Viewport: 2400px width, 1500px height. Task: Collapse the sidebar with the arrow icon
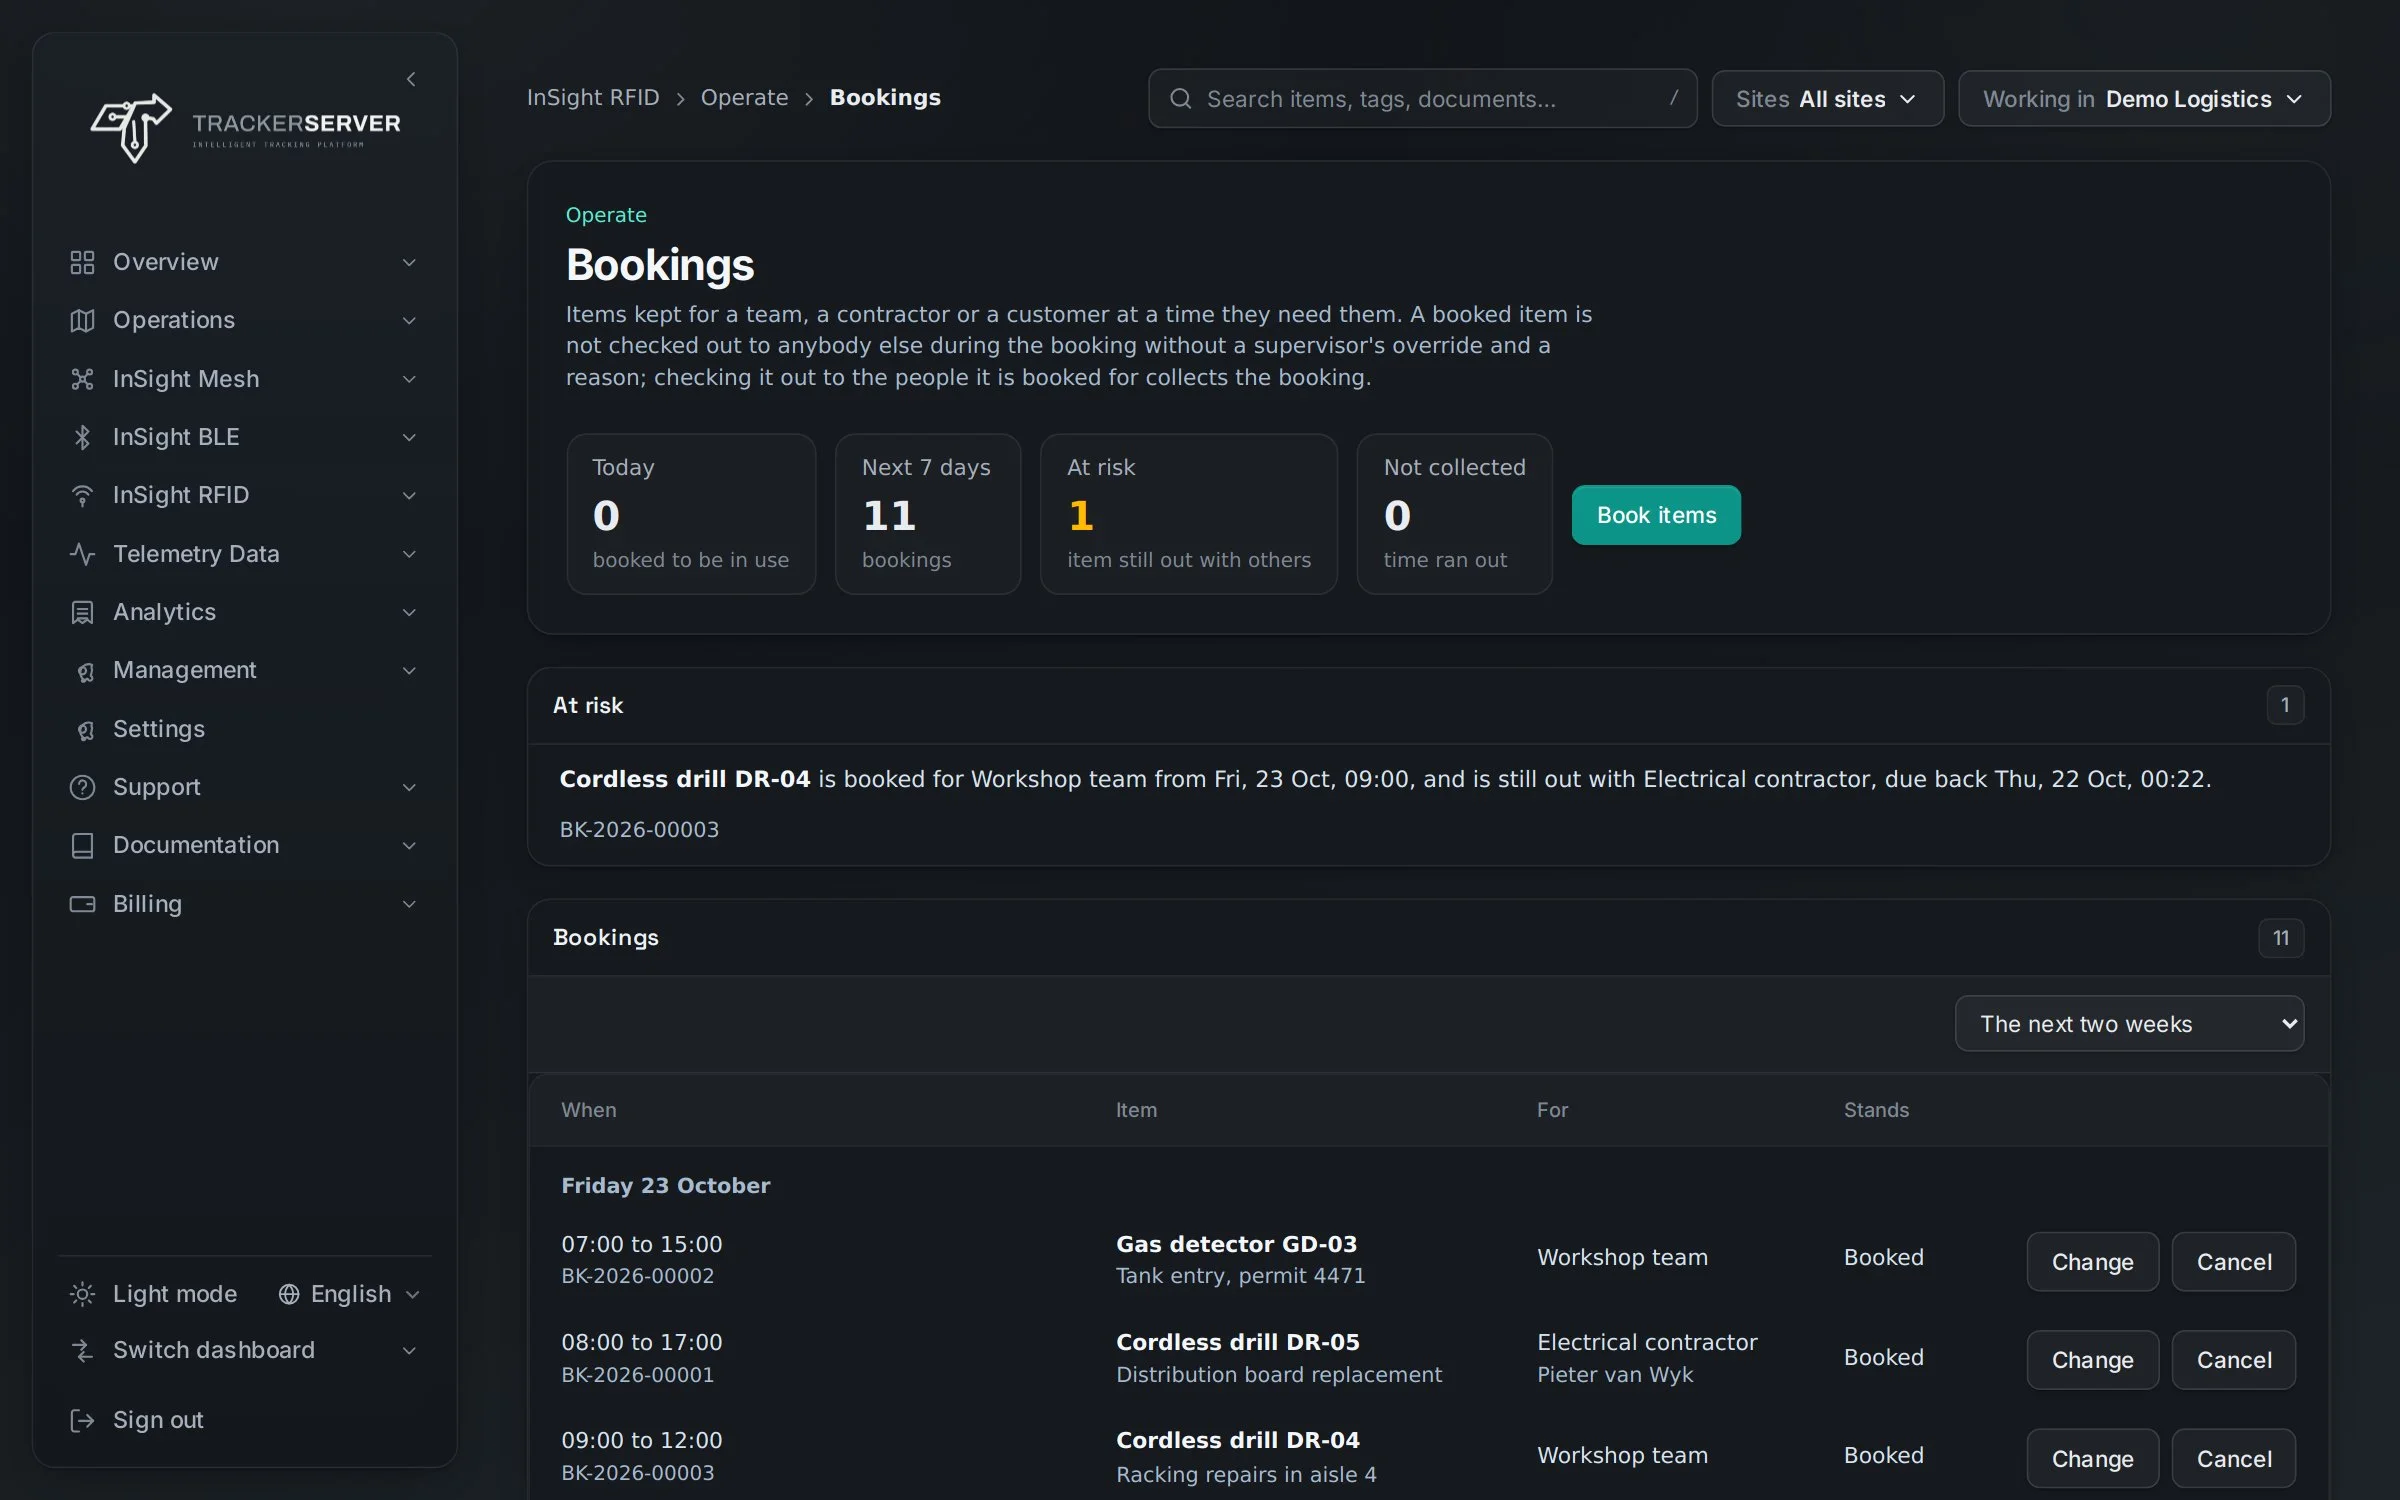click(411, 79)
